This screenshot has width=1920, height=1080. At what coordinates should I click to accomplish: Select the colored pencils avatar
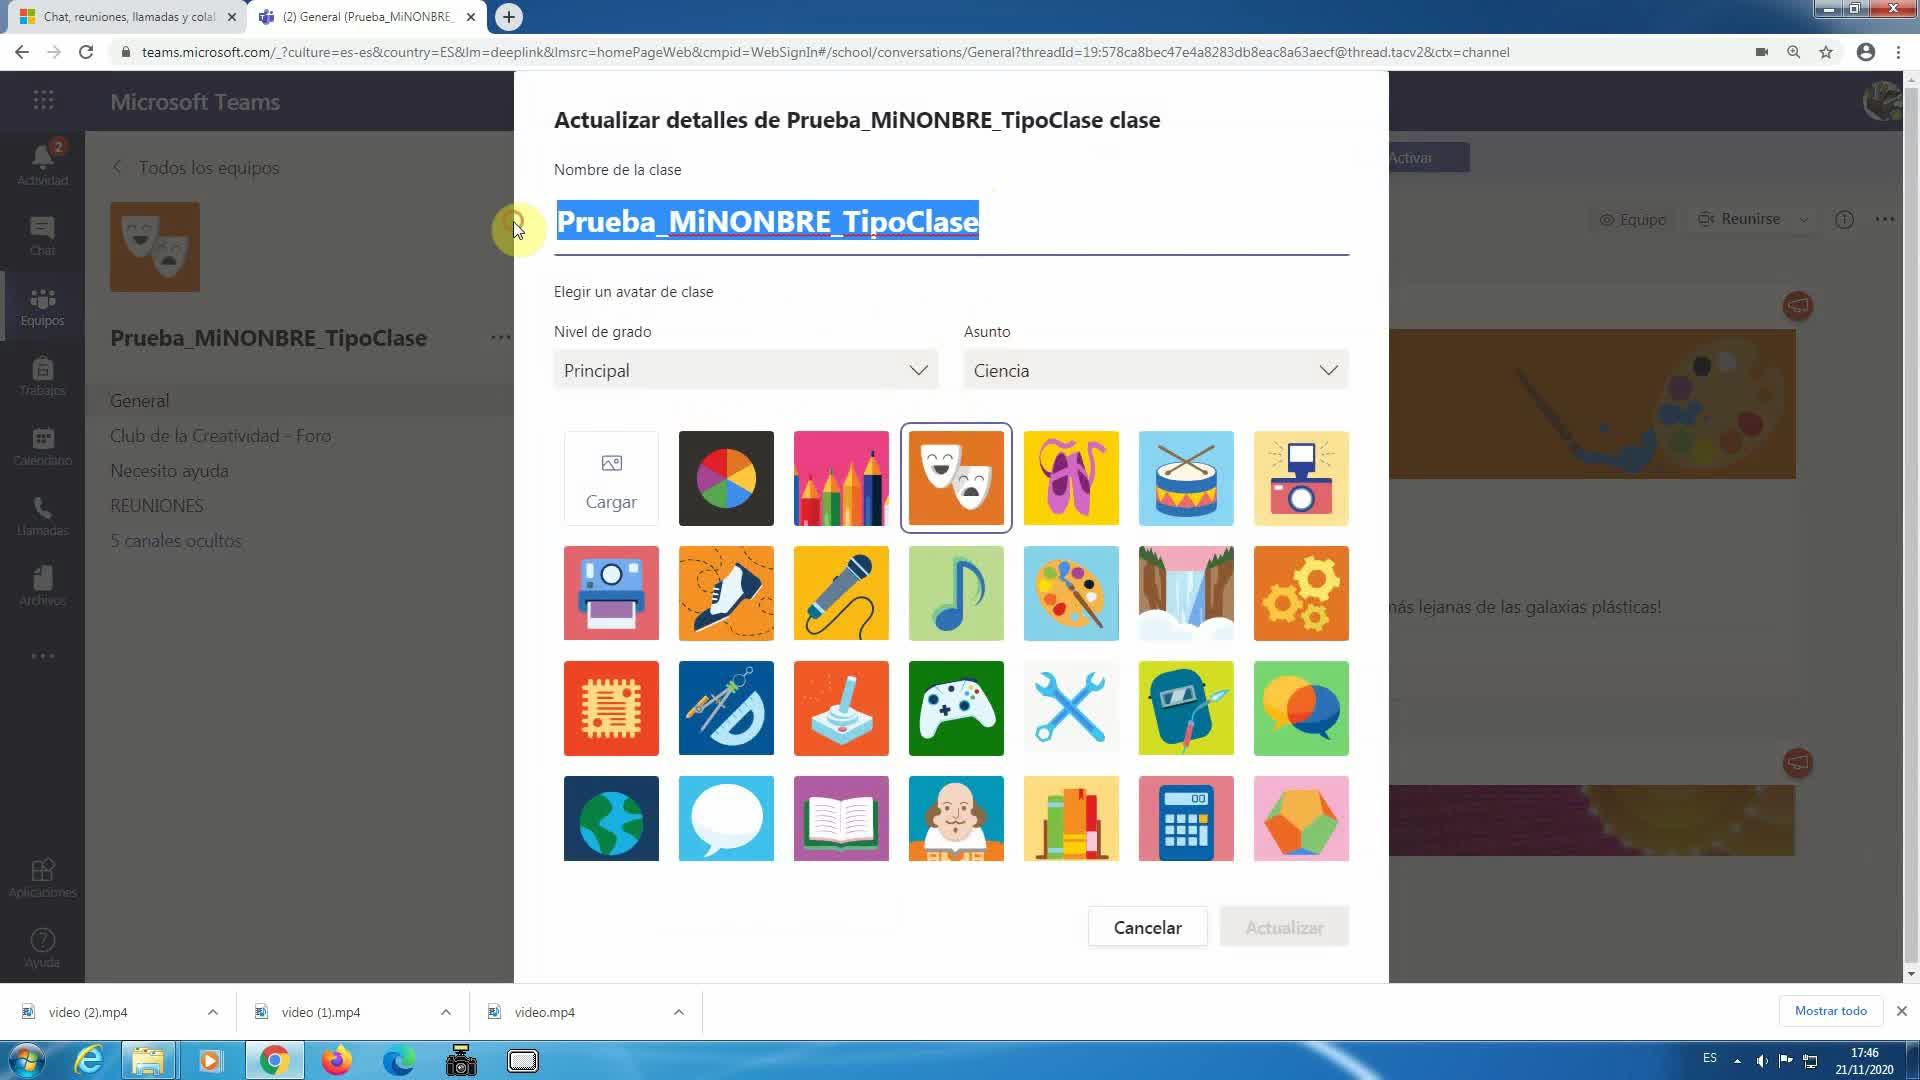pyautogui.click(x=841, y=478)
